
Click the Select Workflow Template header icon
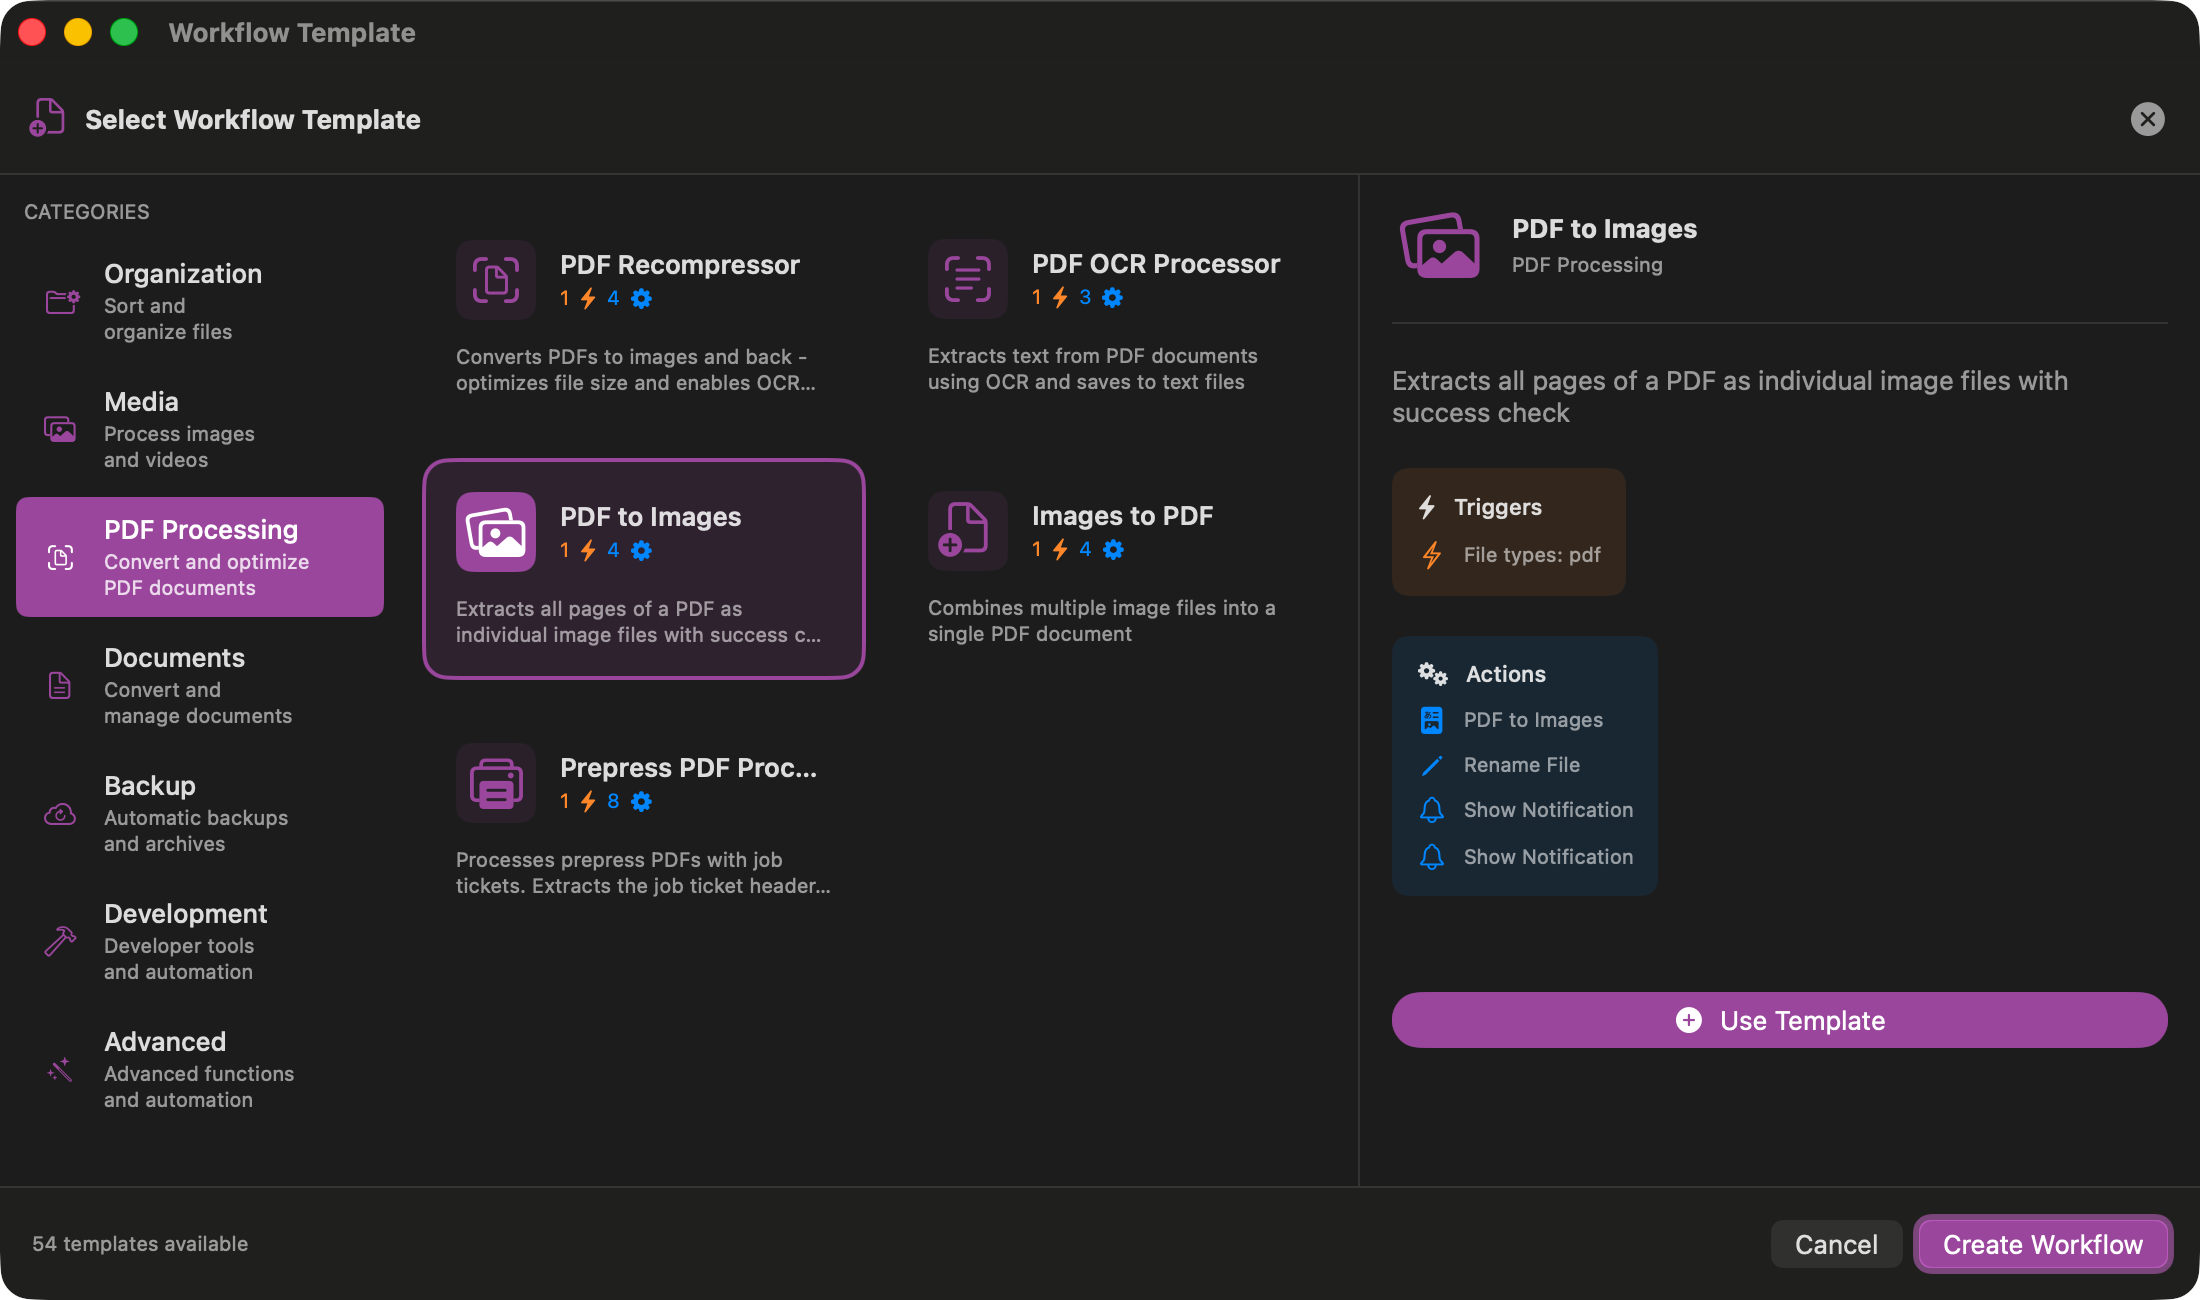[47, 118]
